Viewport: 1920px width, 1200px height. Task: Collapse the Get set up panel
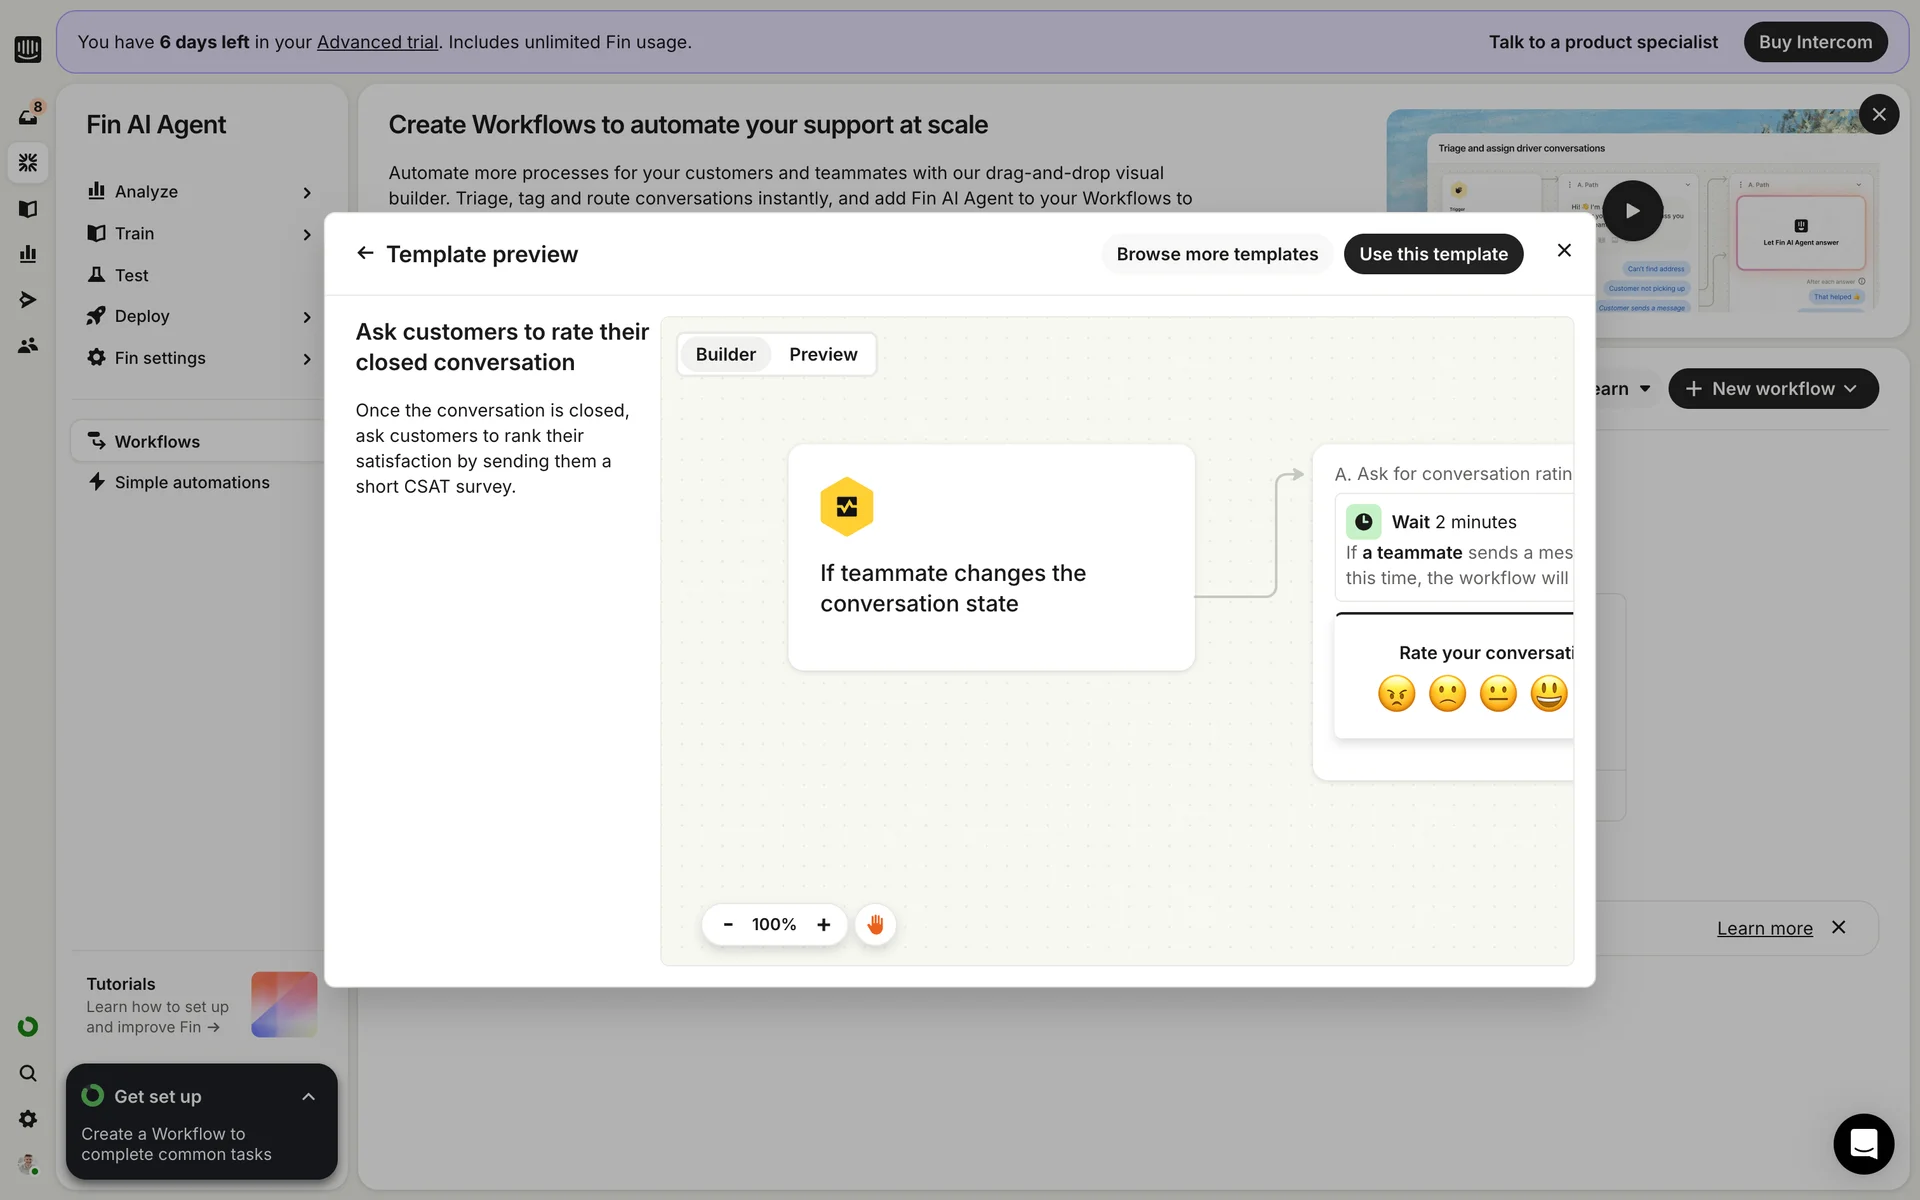[308, 1097]
